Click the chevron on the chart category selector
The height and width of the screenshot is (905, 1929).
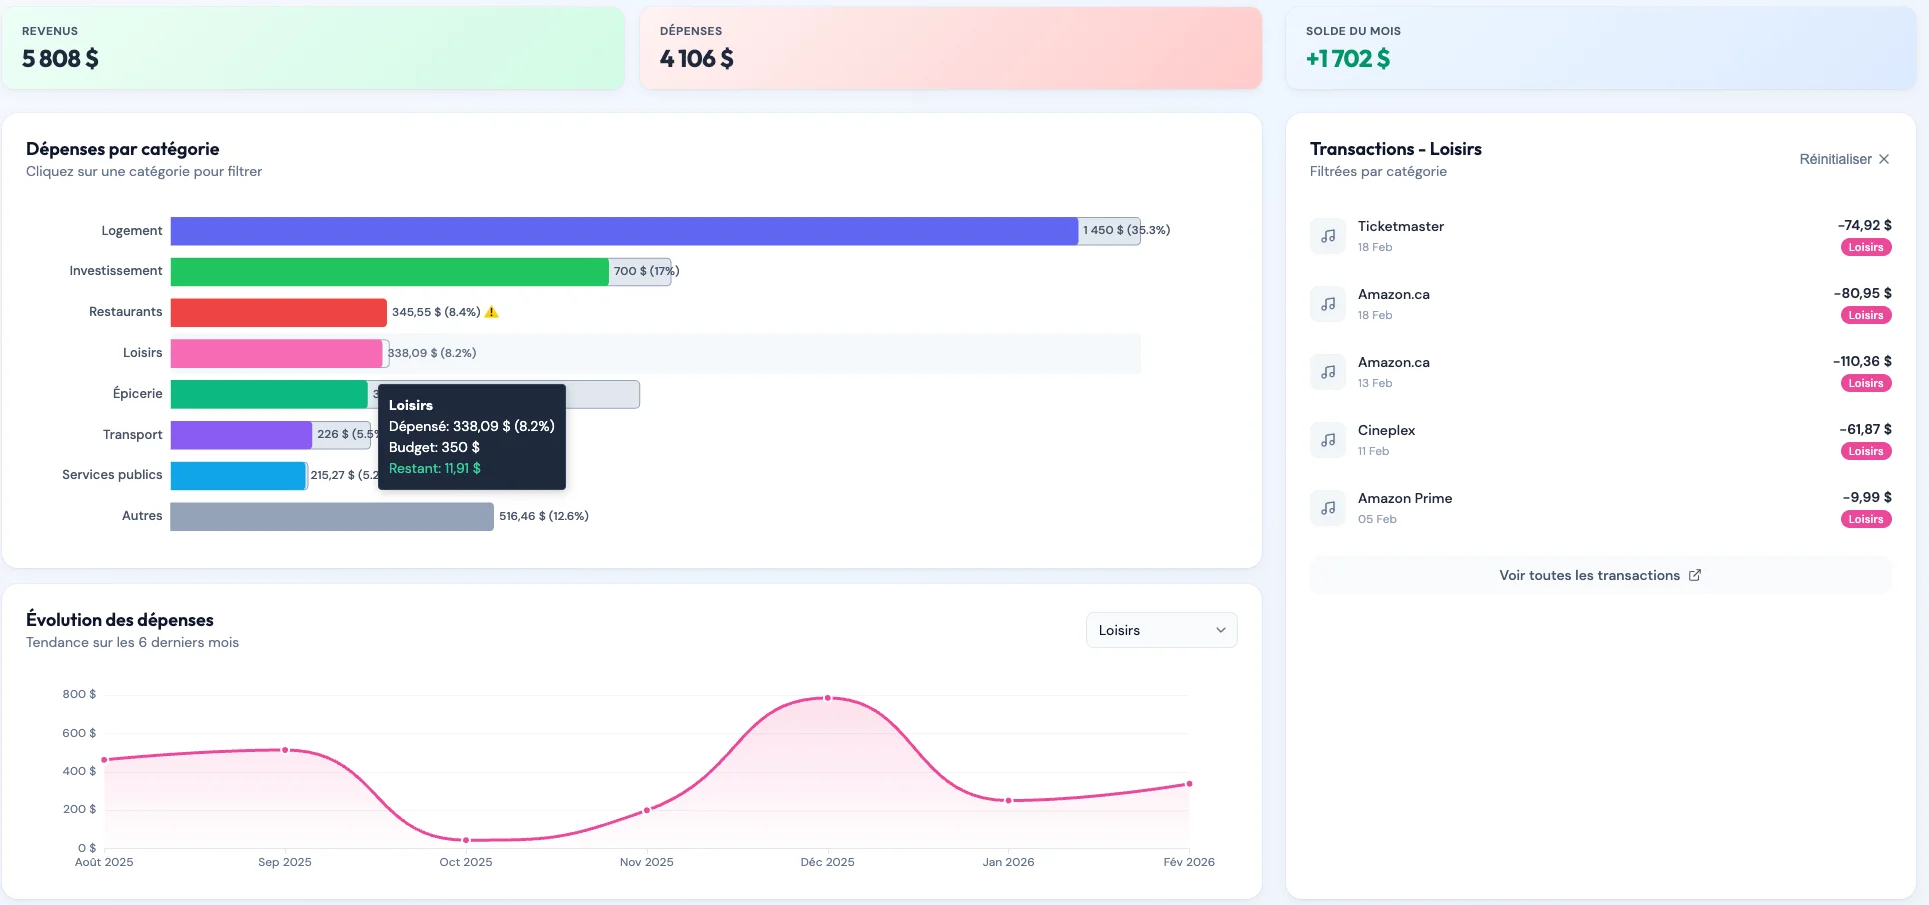[x=1219, y=630]
